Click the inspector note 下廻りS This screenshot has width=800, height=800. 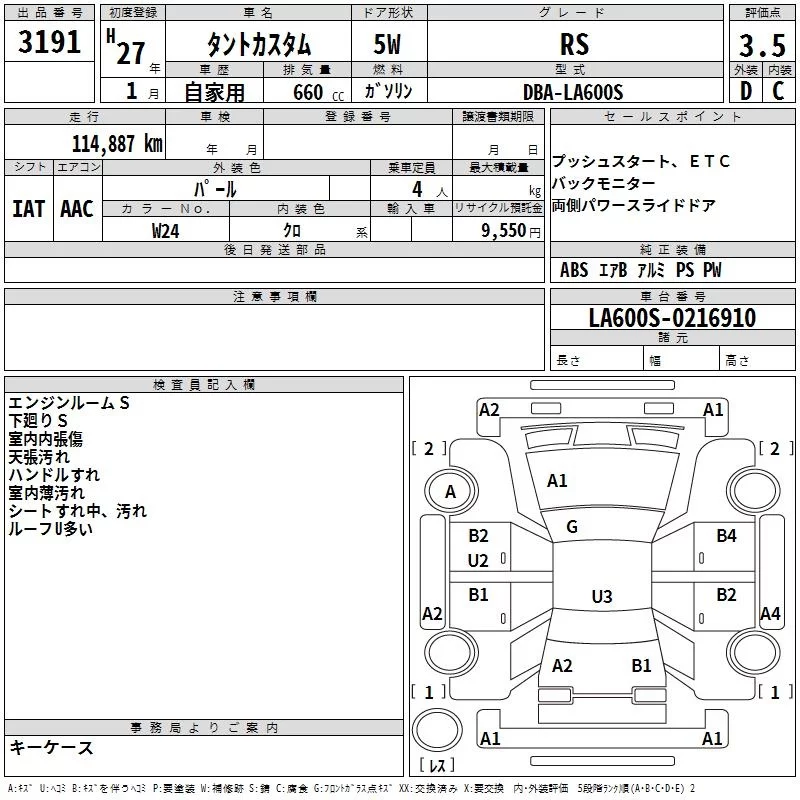coord(38,421)
